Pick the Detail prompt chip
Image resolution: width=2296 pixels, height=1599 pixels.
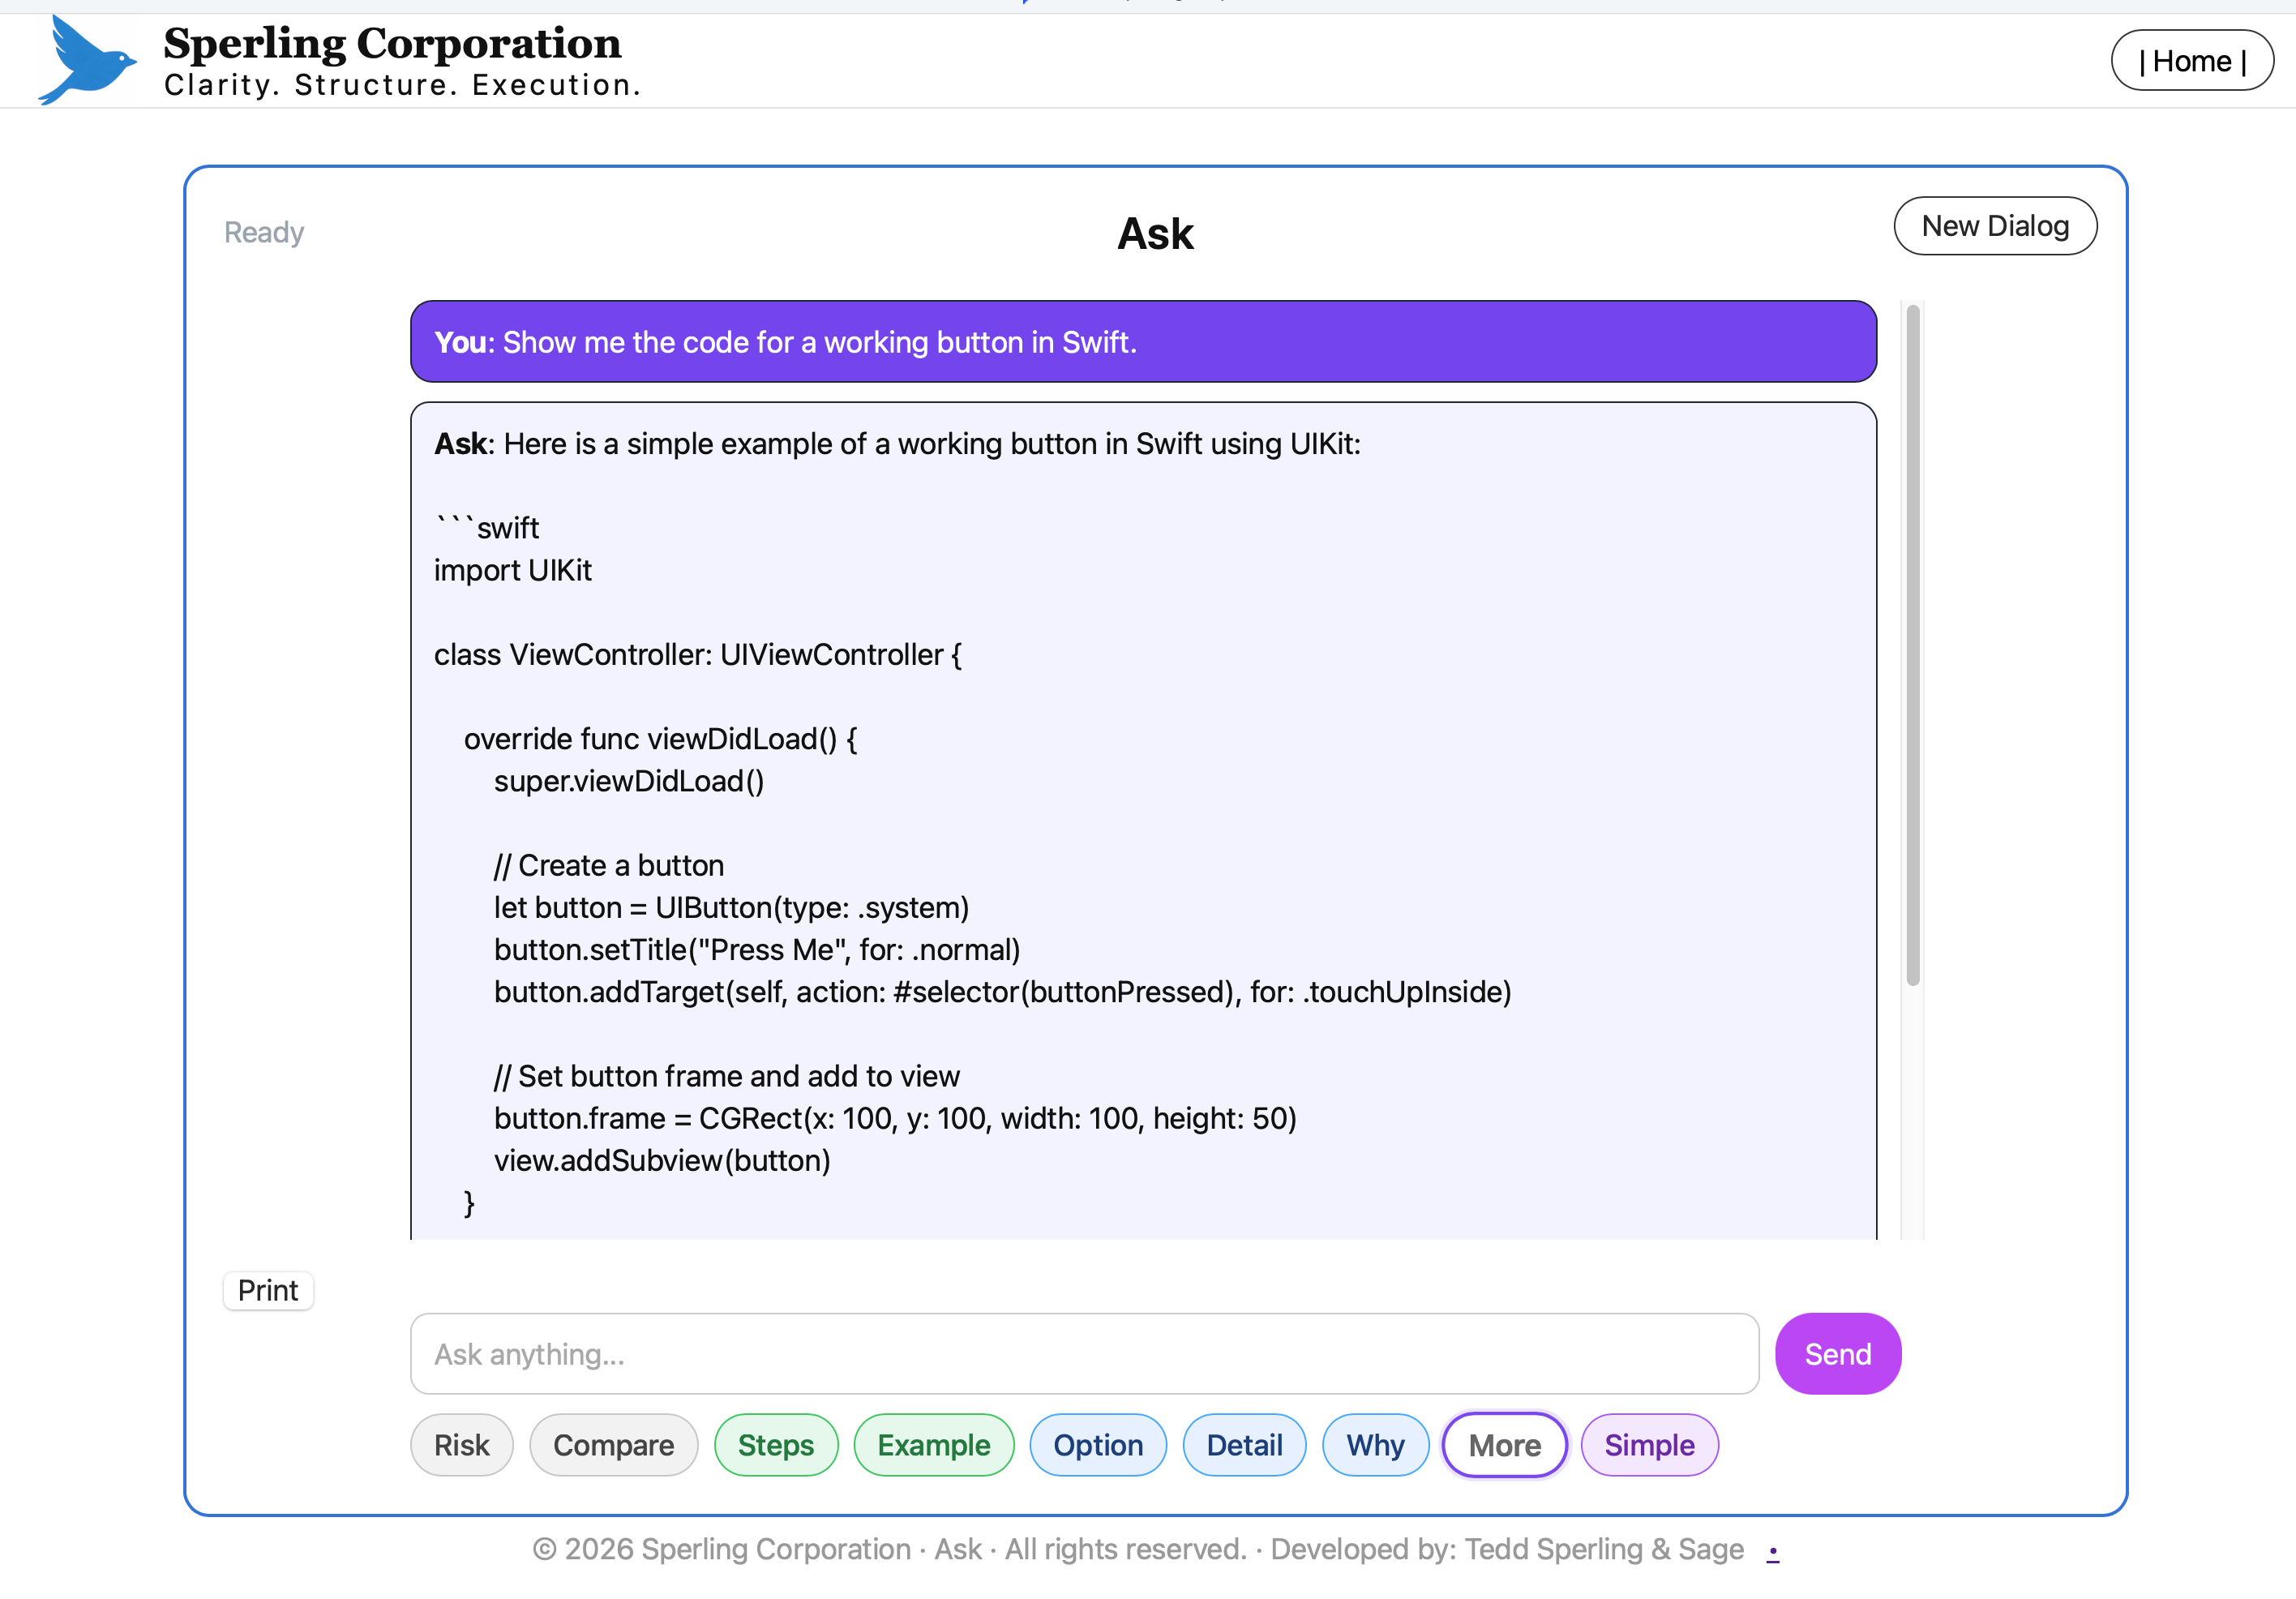click(x=1244, y=1445)
